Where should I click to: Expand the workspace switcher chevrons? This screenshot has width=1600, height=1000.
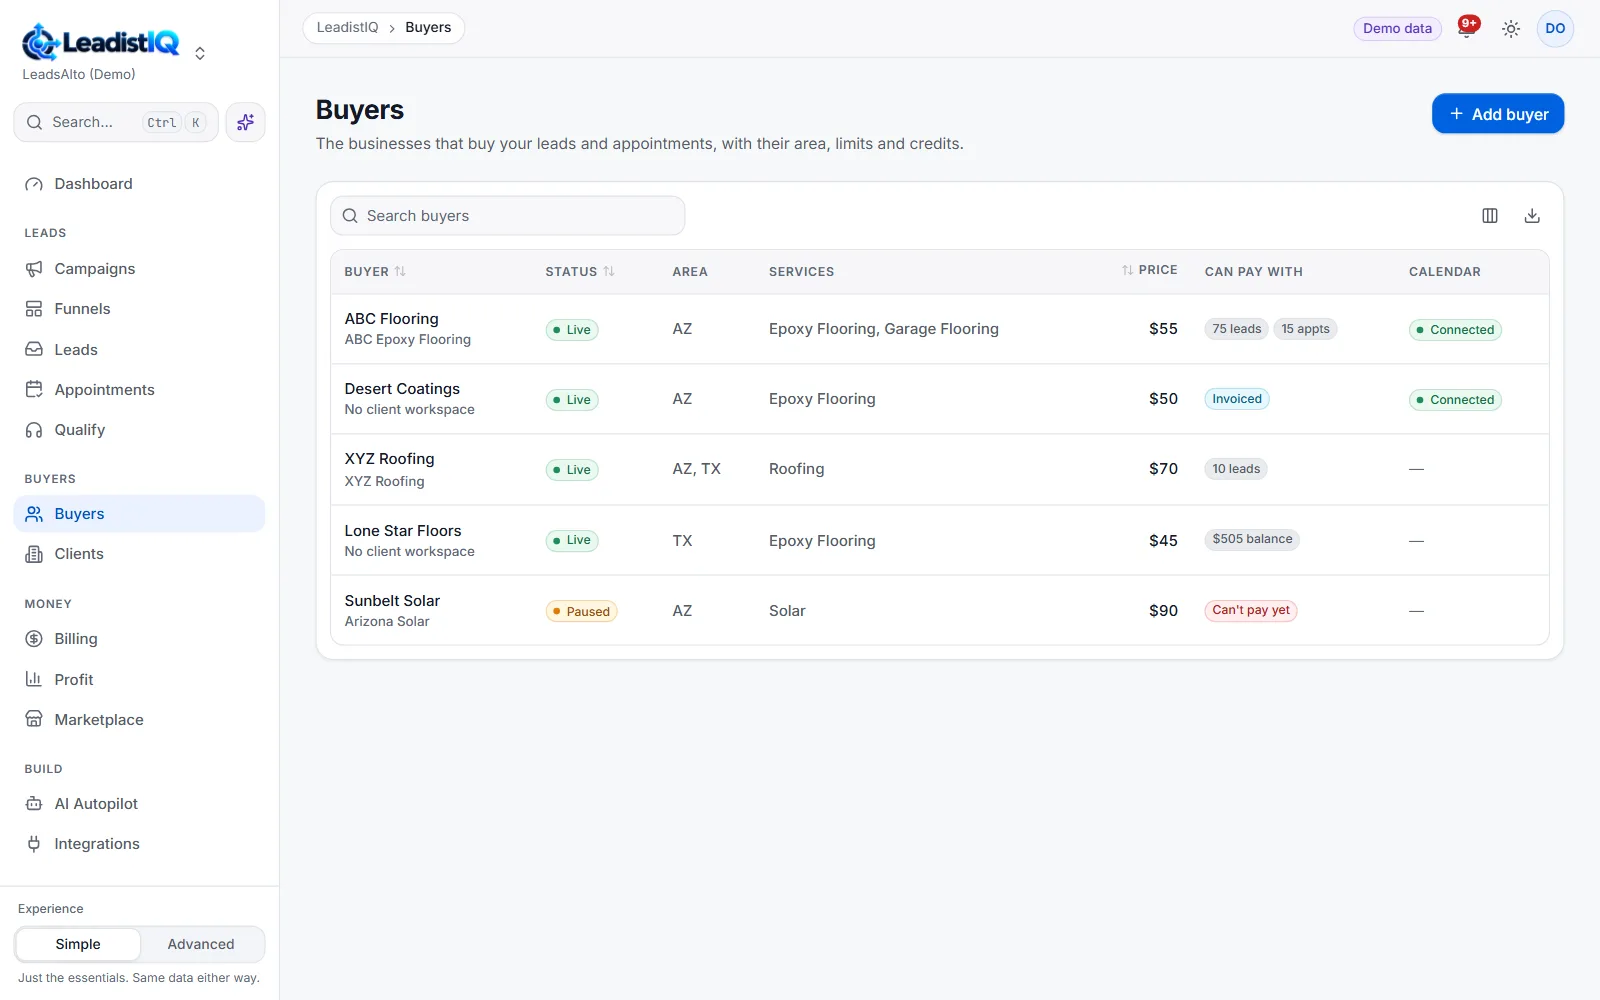pyautogui.click(x=200, y=53)
